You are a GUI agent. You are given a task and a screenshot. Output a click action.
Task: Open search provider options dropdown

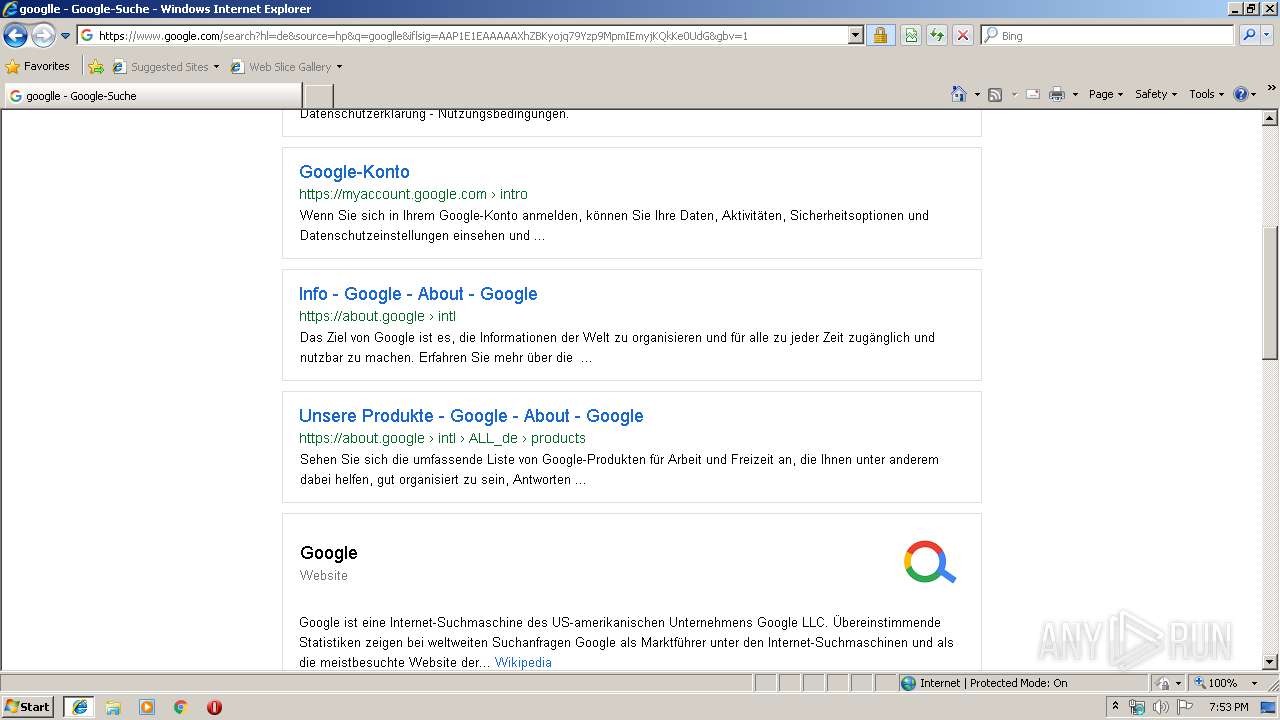pyautogui.click(x=1268, y=35)
